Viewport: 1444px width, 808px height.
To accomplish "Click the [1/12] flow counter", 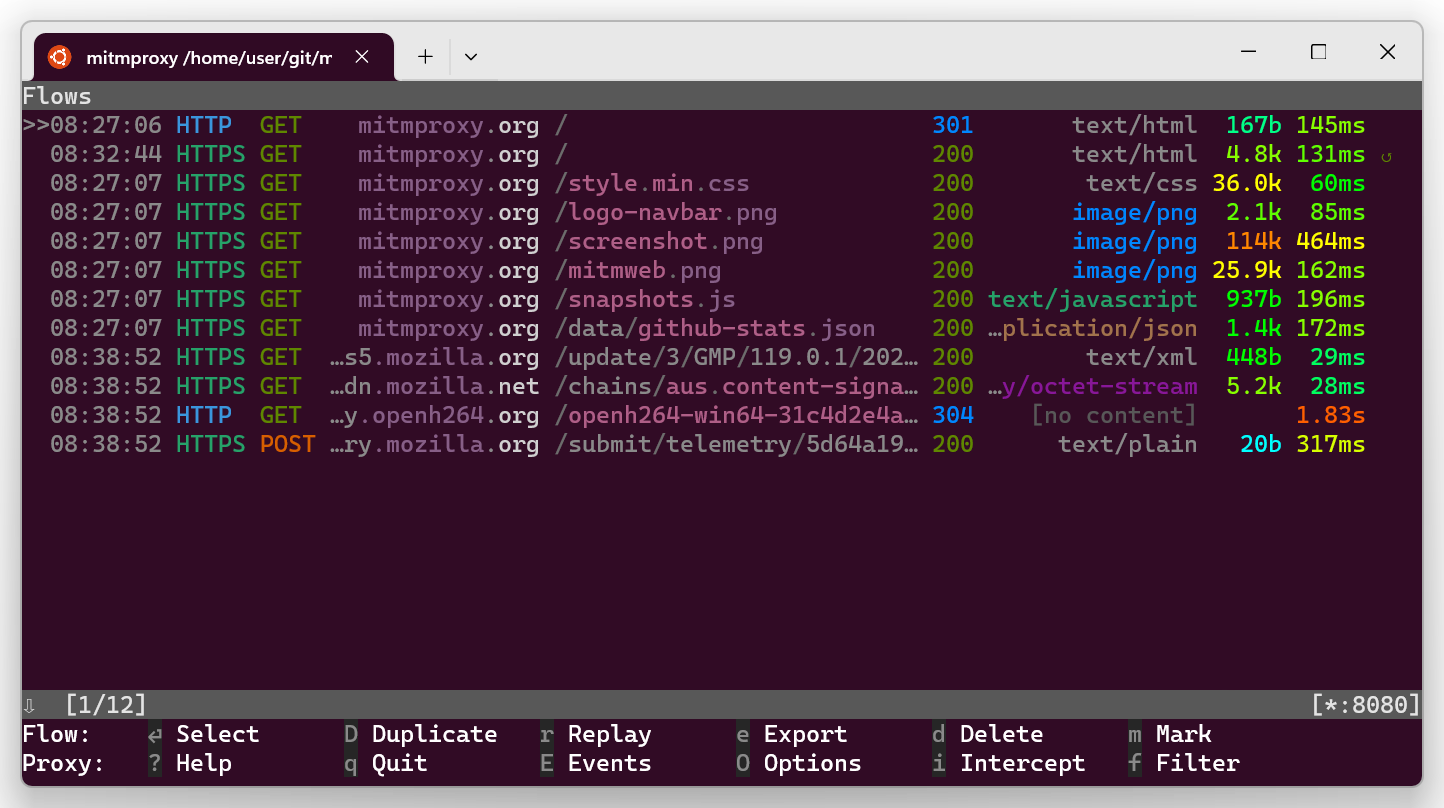I will (x=106, y=705).
